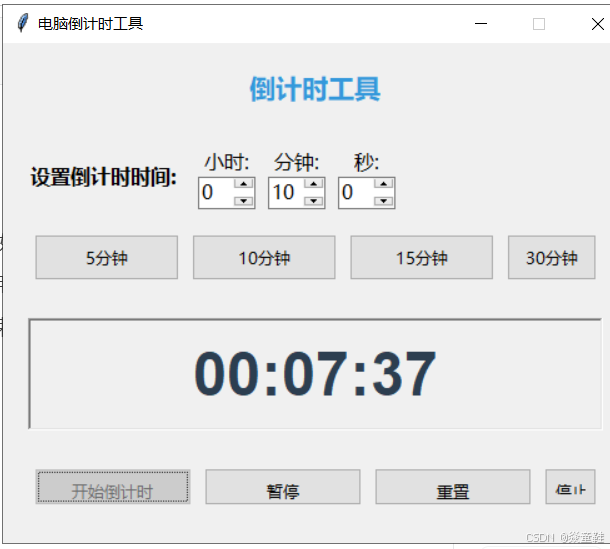Click the window title 电脑倒计时工具
The width and height of the screenshot is (610, 549).
tap(91, 24)
